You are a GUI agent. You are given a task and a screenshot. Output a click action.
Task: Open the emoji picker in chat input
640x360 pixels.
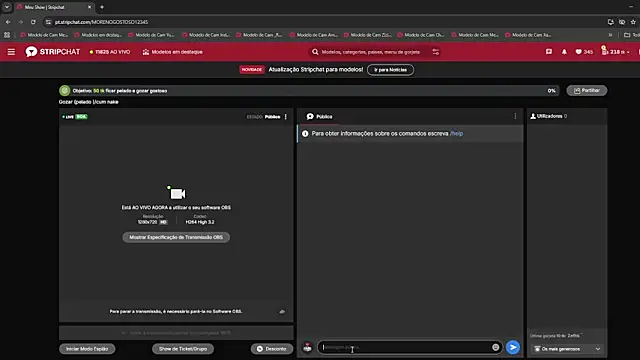click(496, 347)
